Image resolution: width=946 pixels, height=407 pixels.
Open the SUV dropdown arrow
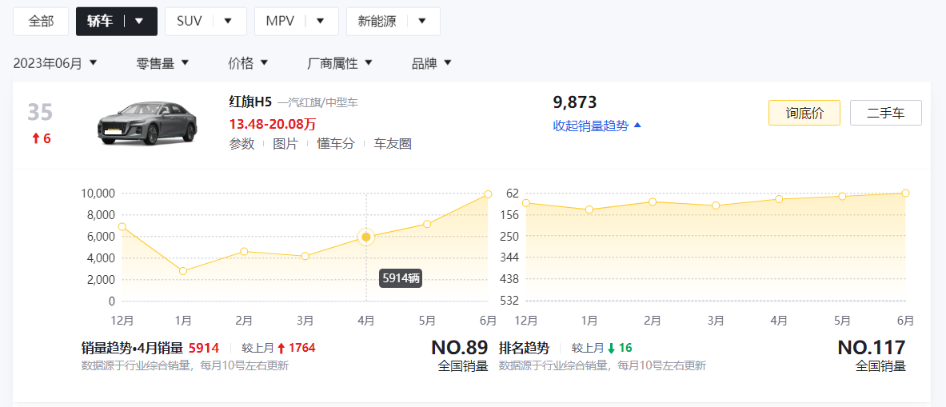[227, 21]
